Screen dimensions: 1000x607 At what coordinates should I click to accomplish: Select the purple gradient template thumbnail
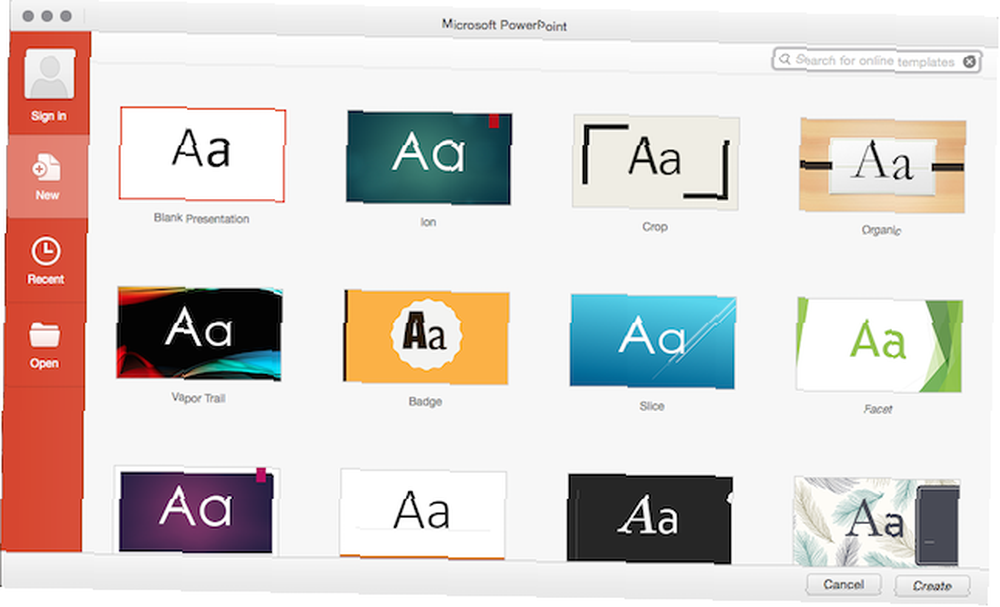[196, 510]
